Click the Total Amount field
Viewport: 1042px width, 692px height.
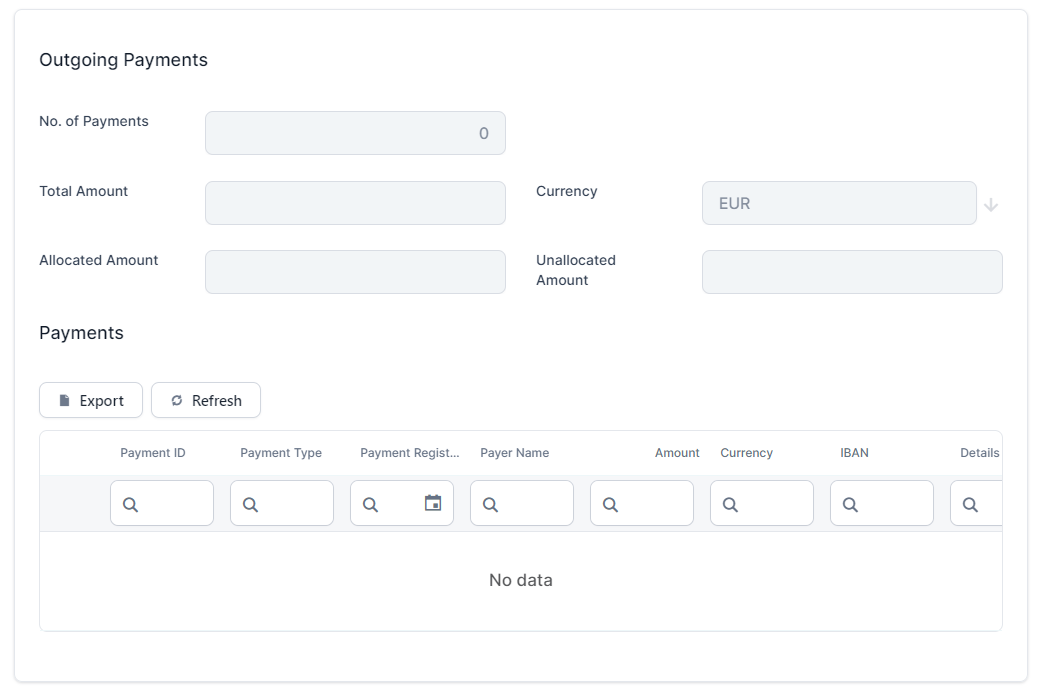click(355, 203)
